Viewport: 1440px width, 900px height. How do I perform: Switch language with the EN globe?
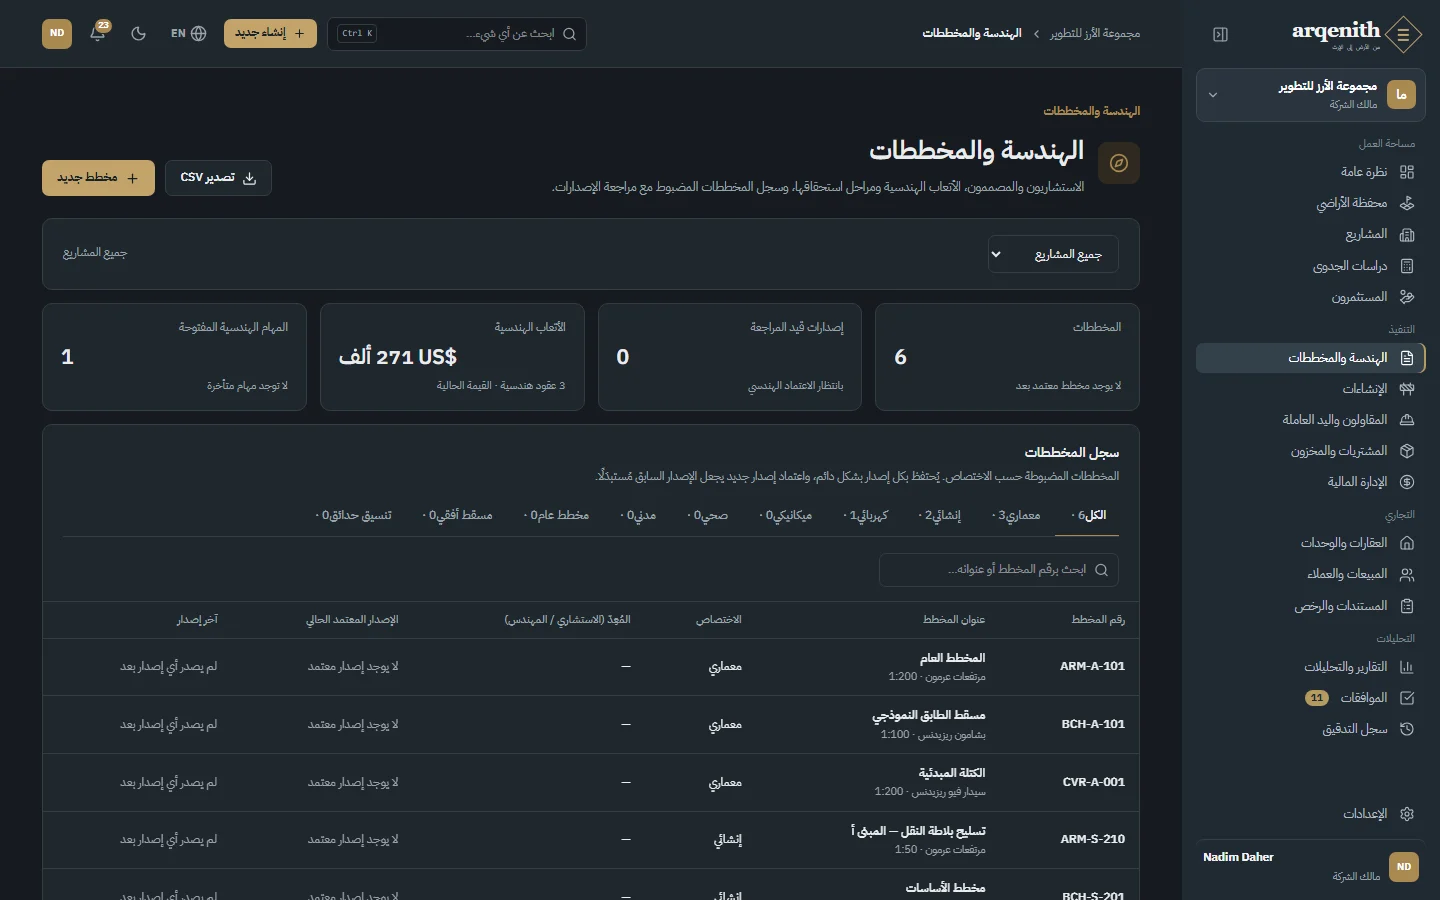point(188,33)
